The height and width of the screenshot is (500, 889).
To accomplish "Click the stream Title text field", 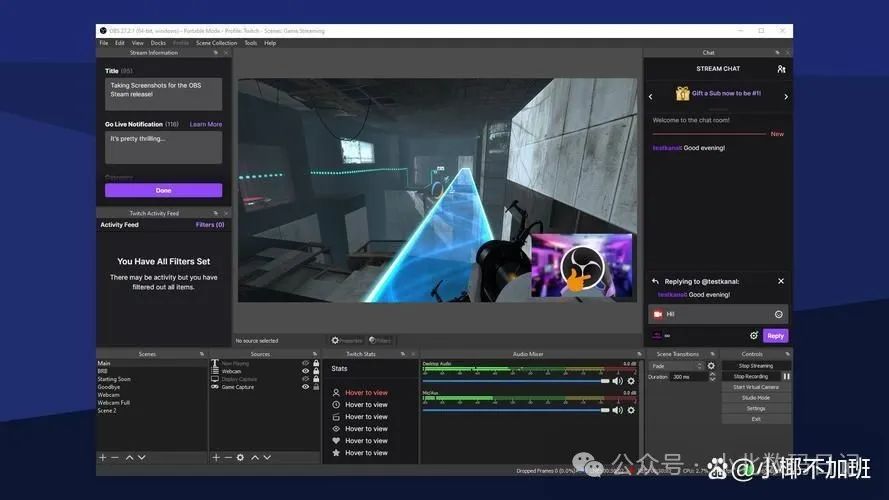I will pos(163,94).
